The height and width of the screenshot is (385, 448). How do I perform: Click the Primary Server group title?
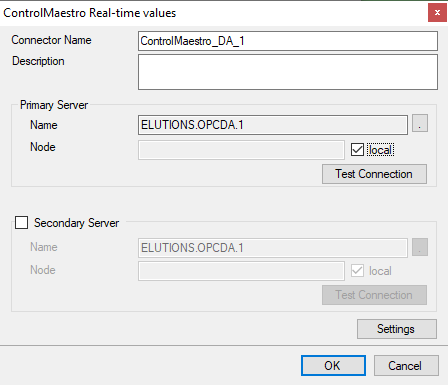tap(54, 105)
